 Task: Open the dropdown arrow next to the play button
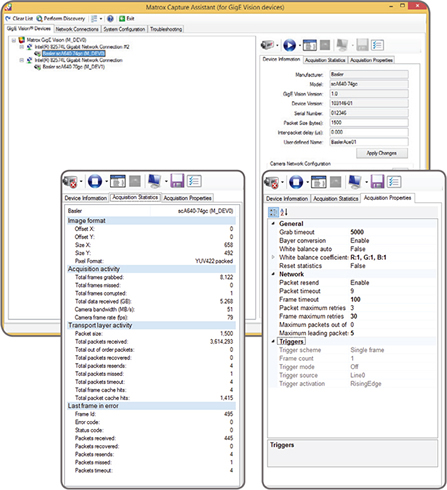point(299,45)
